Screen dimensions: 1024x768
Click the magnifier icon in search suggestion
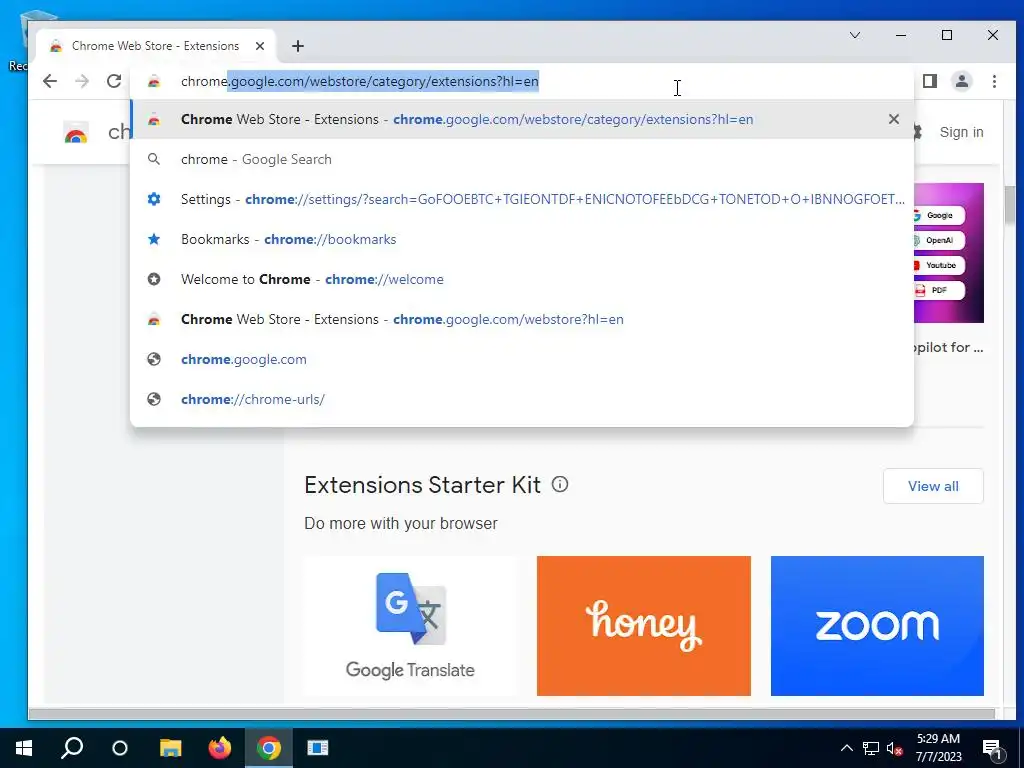[153, 159]
